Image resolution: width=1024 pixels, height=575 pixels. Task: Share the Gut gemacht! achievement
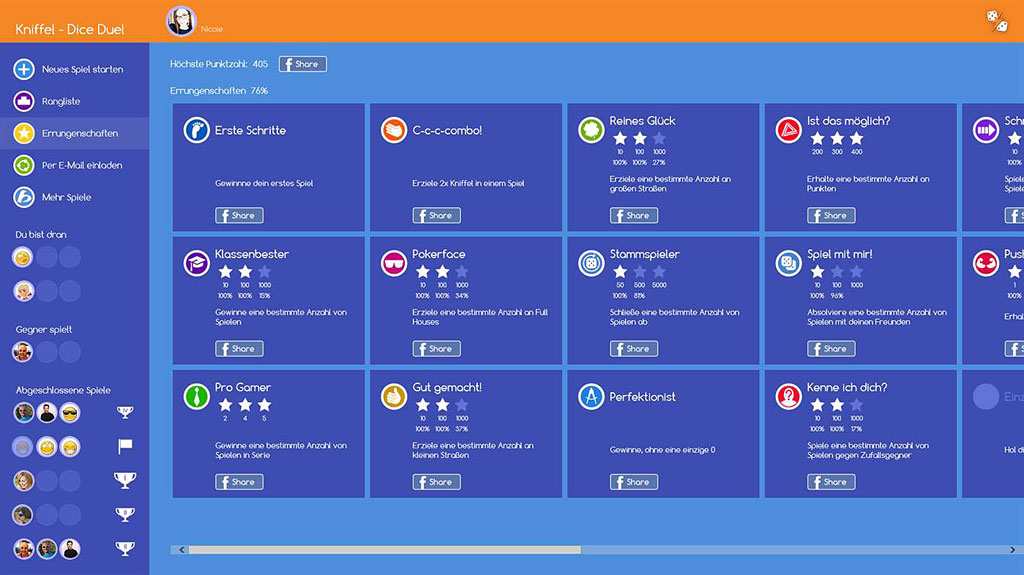tap(436, 482)
